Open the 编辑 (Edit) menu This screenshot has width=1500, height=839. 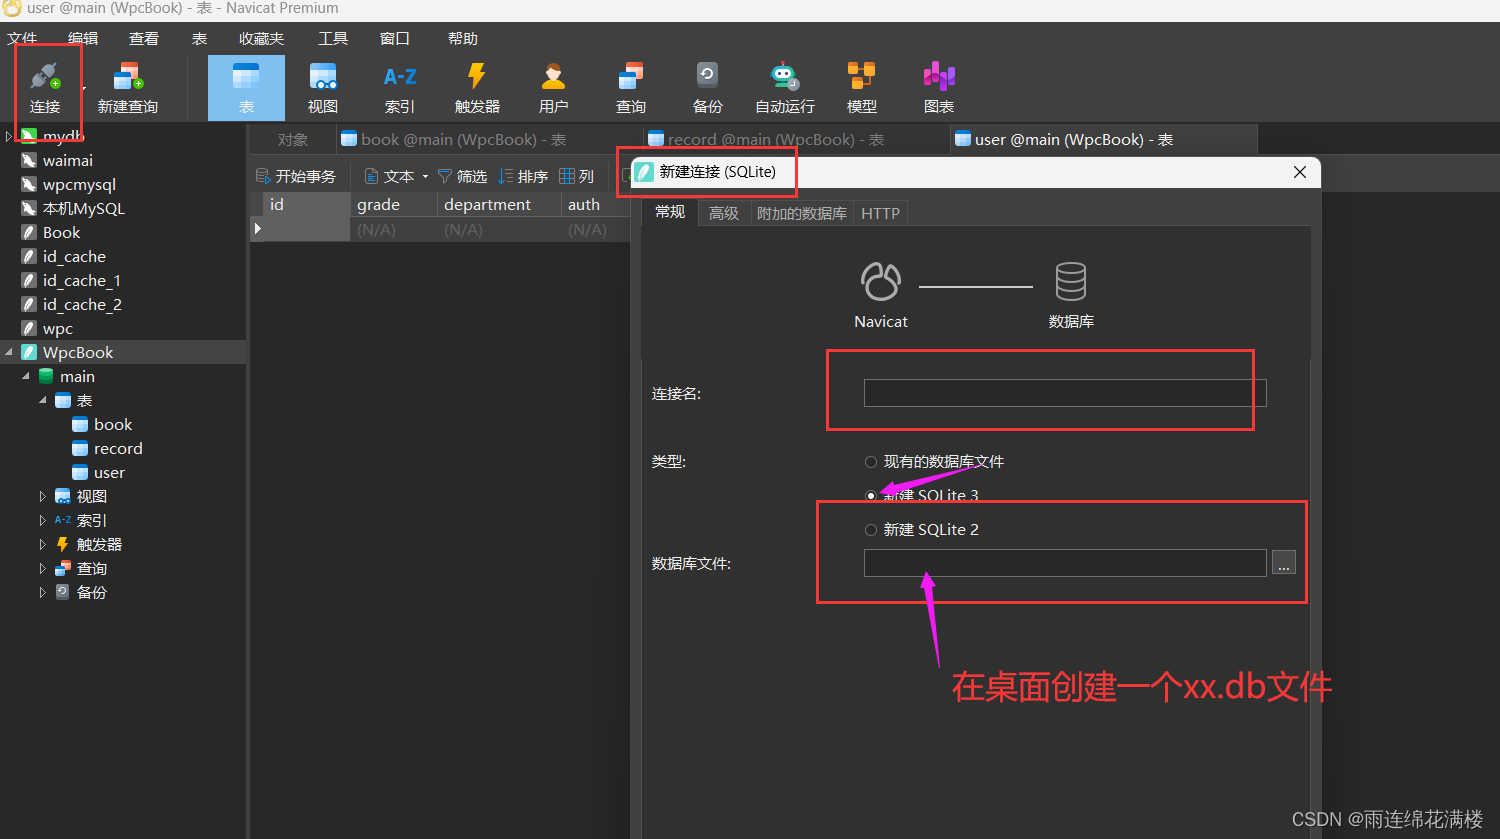[x=83, y=38]
